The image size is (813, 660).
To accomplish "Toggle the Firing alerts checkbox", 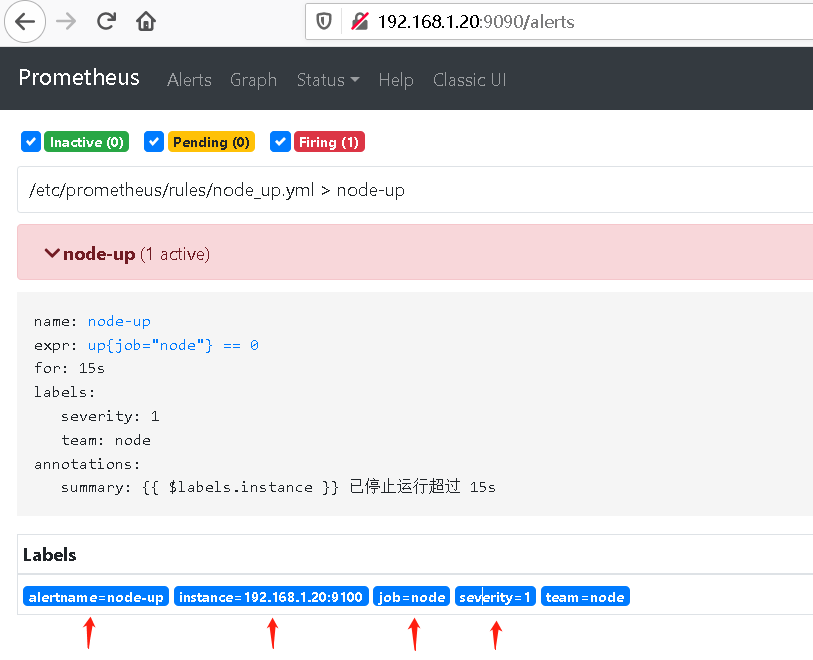I will click(280, 142).
